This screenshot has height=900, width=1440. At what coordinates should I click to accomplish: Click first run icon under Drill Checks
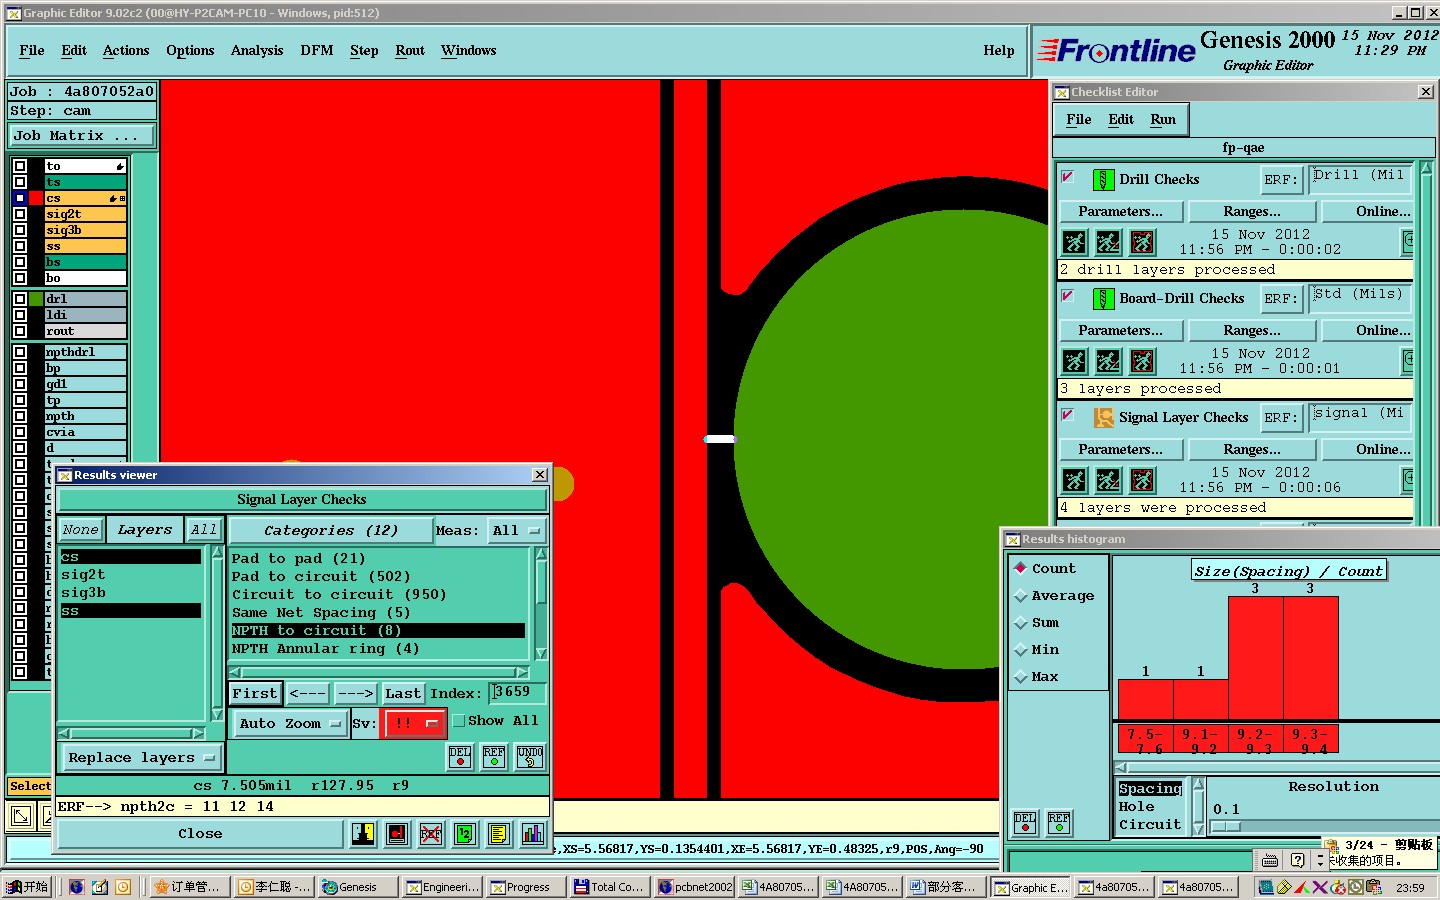pos(1074,242)
